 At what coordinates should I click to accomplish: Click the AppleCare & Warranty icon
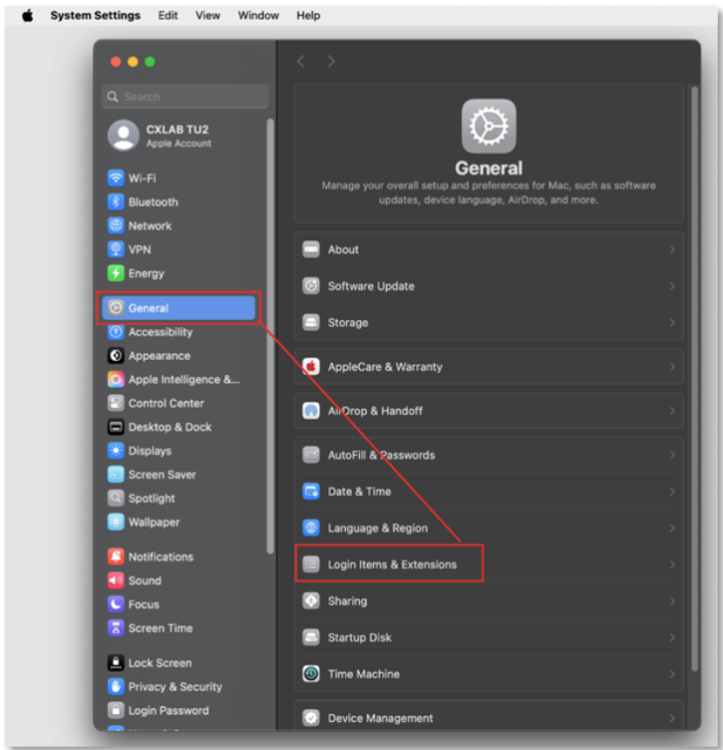tap(311, 367)
